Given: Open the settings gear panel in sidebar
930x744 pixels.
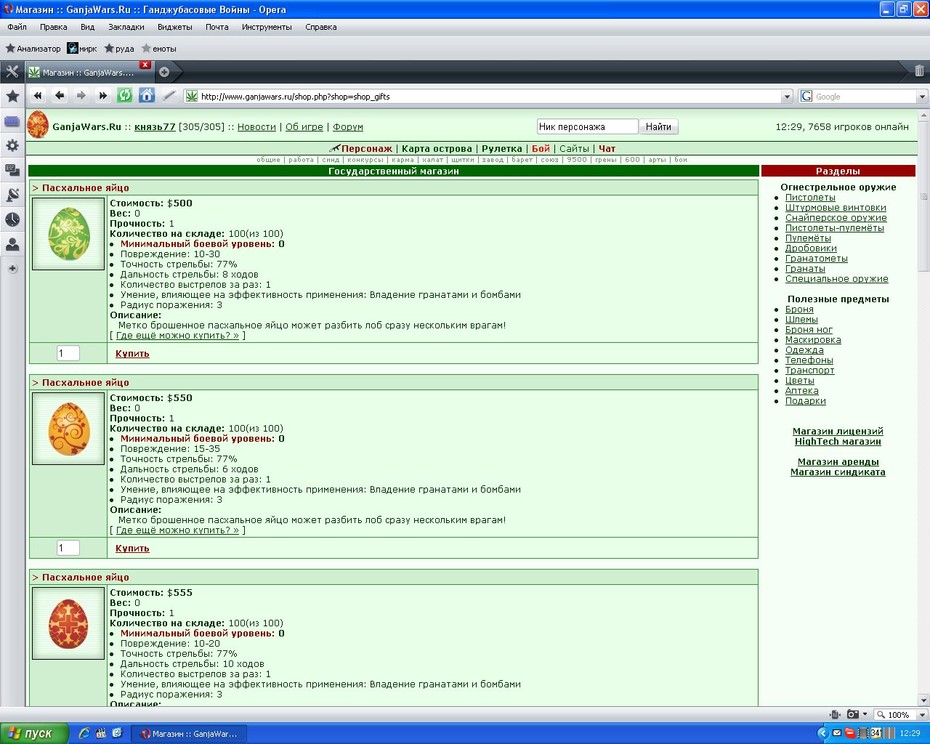Looking at the screenshot, I should pos(12,145).
